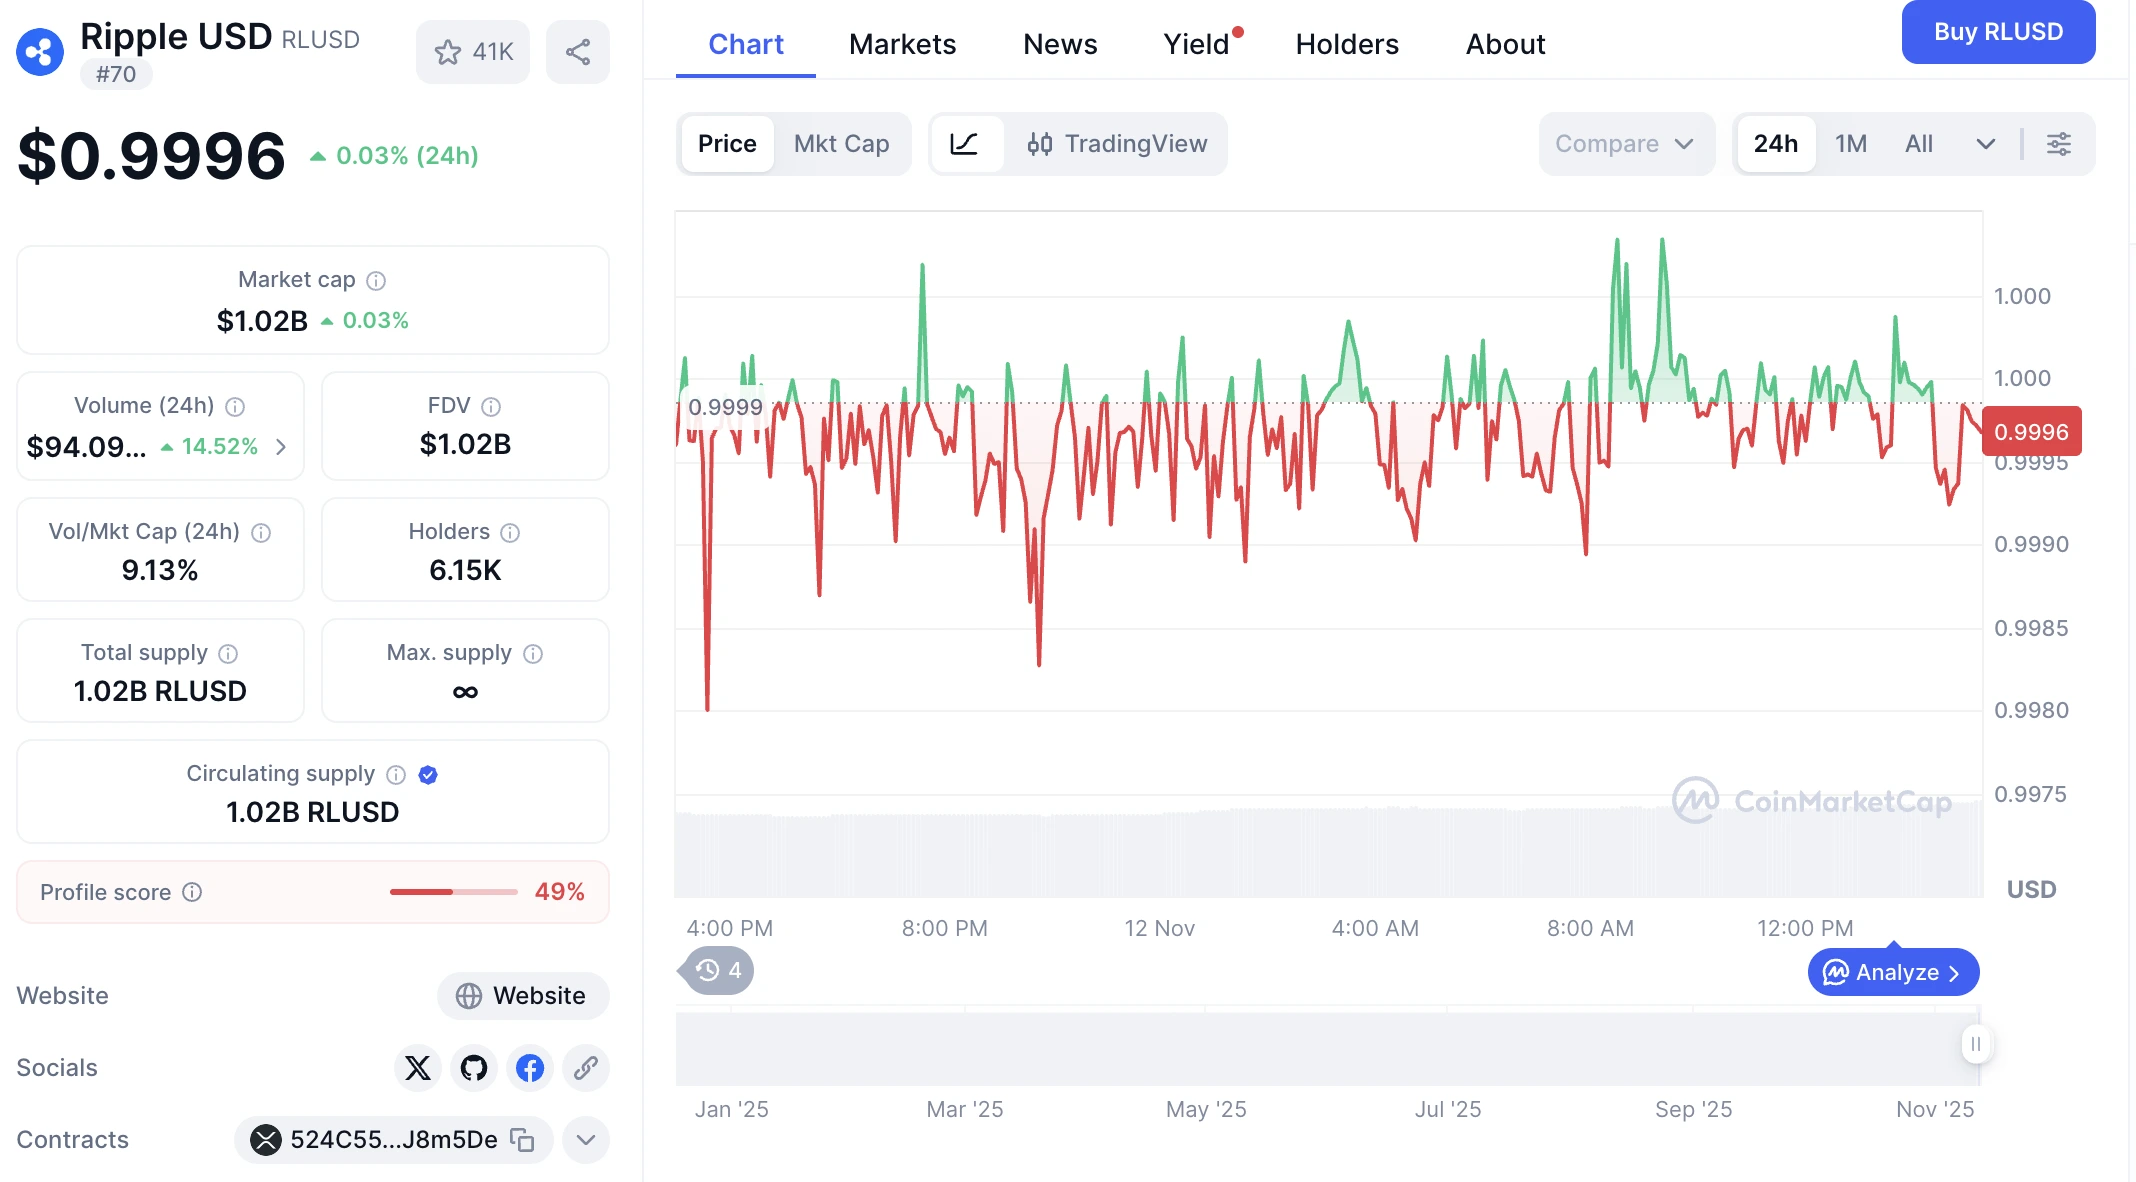Viewport: 2136px width, 1182px height.
Task: Expand more time range options chevron
Action: (x=1986, y=144)
